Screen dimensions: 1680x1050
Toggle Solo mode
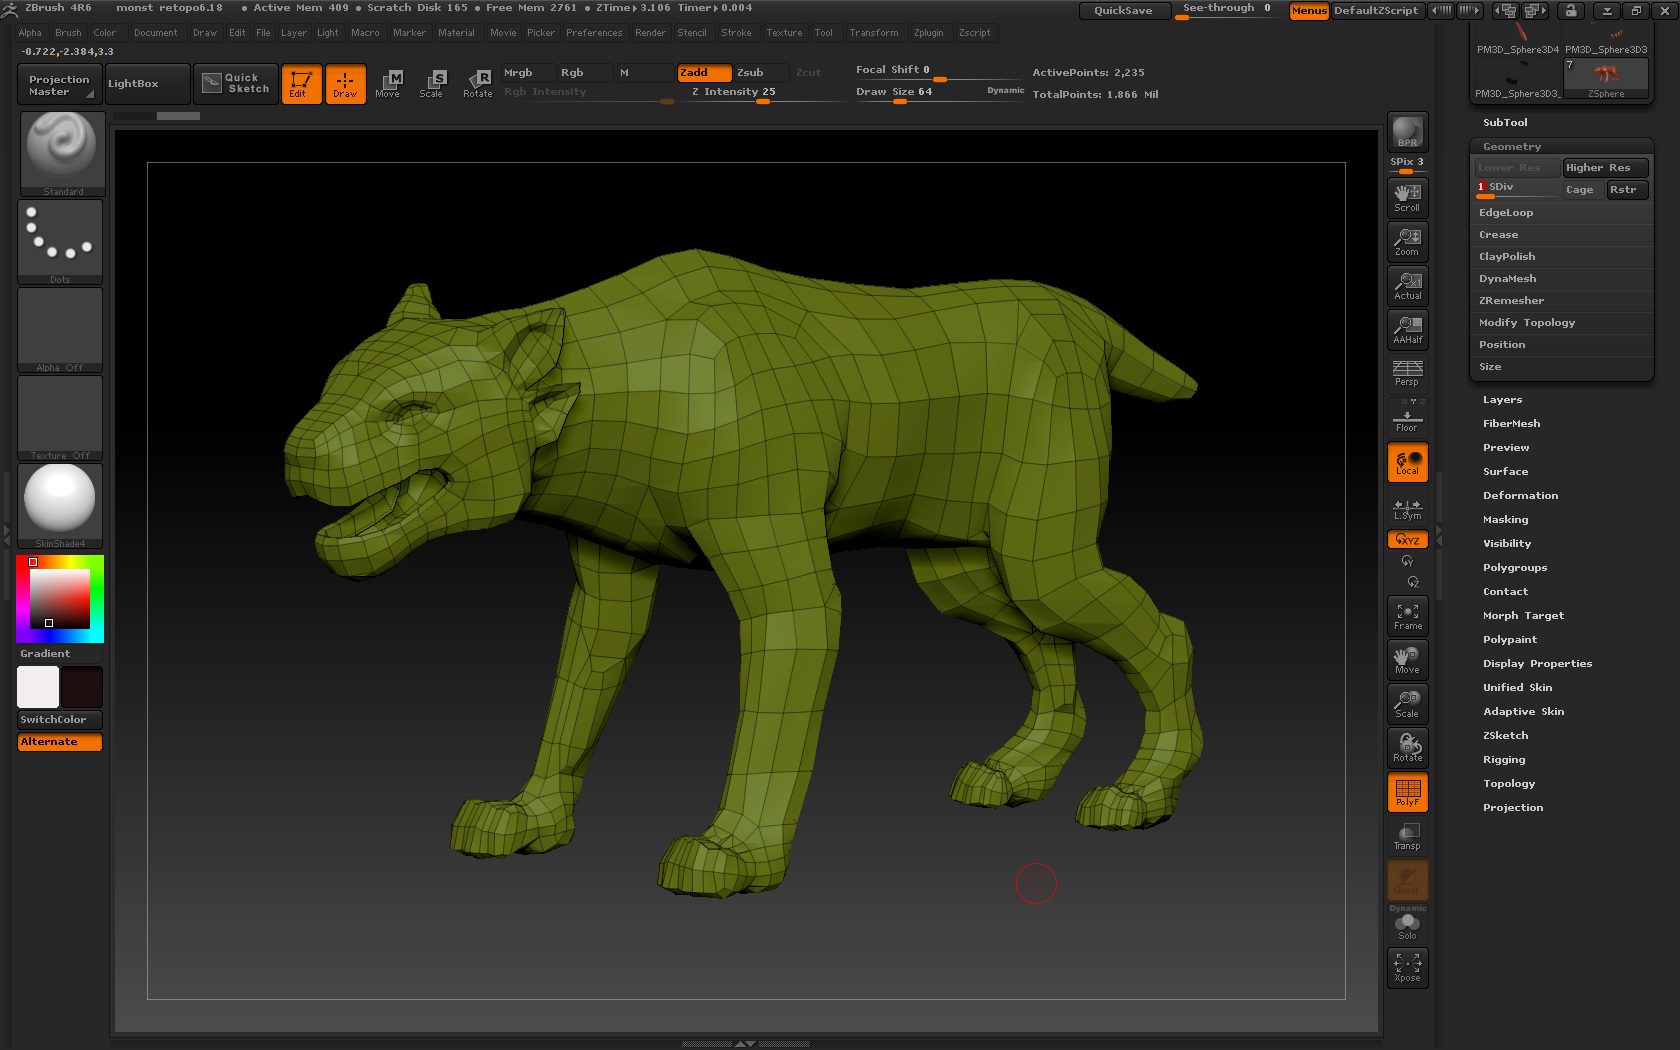[1407, 925]
